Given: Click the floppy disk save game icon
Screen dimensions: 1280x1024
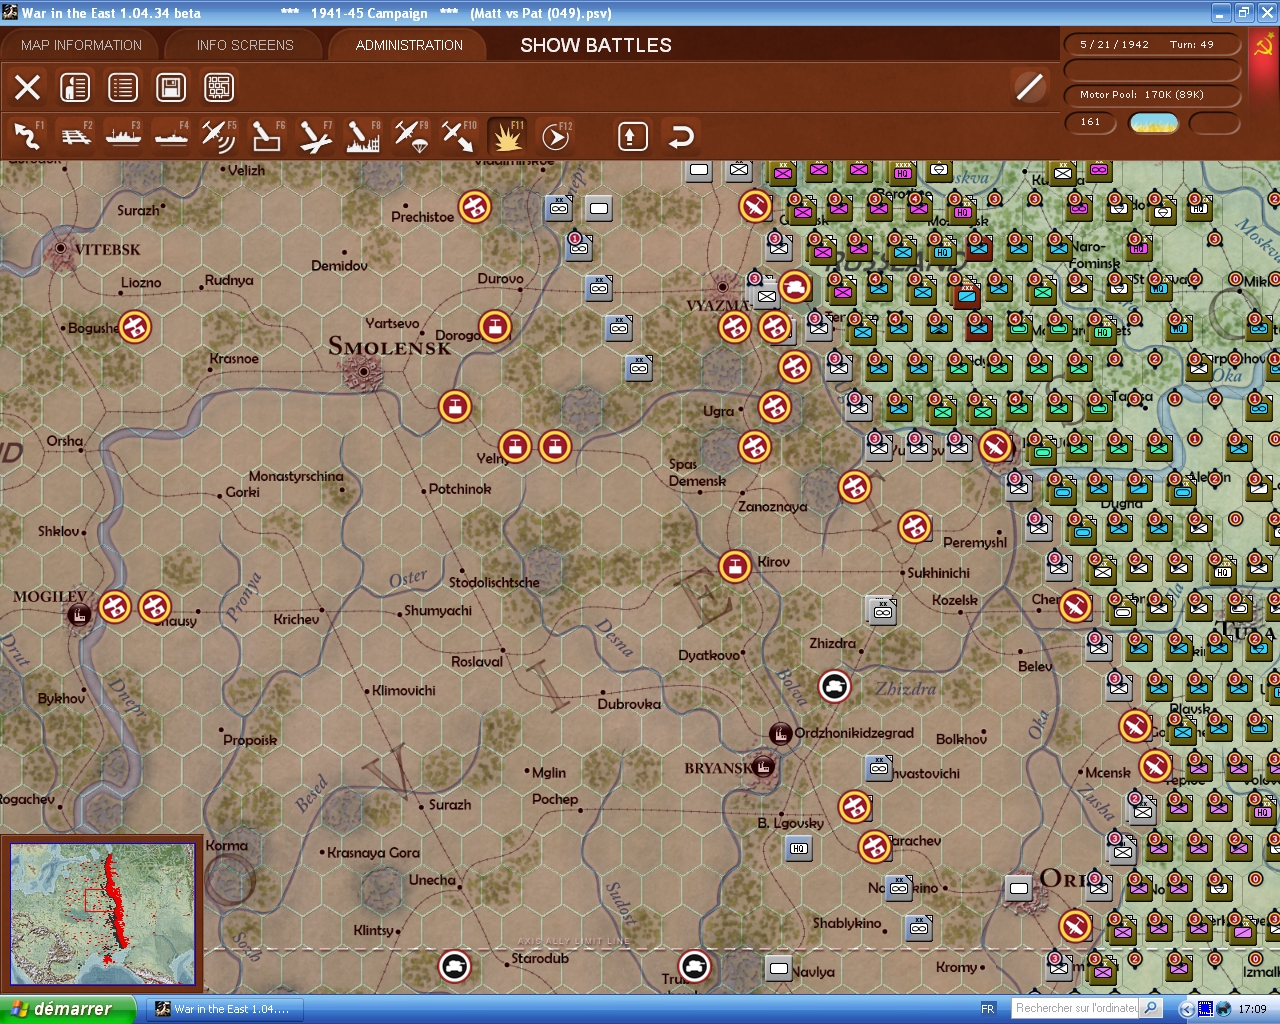Looking at the screenshot, I should [x=171, y=88].
